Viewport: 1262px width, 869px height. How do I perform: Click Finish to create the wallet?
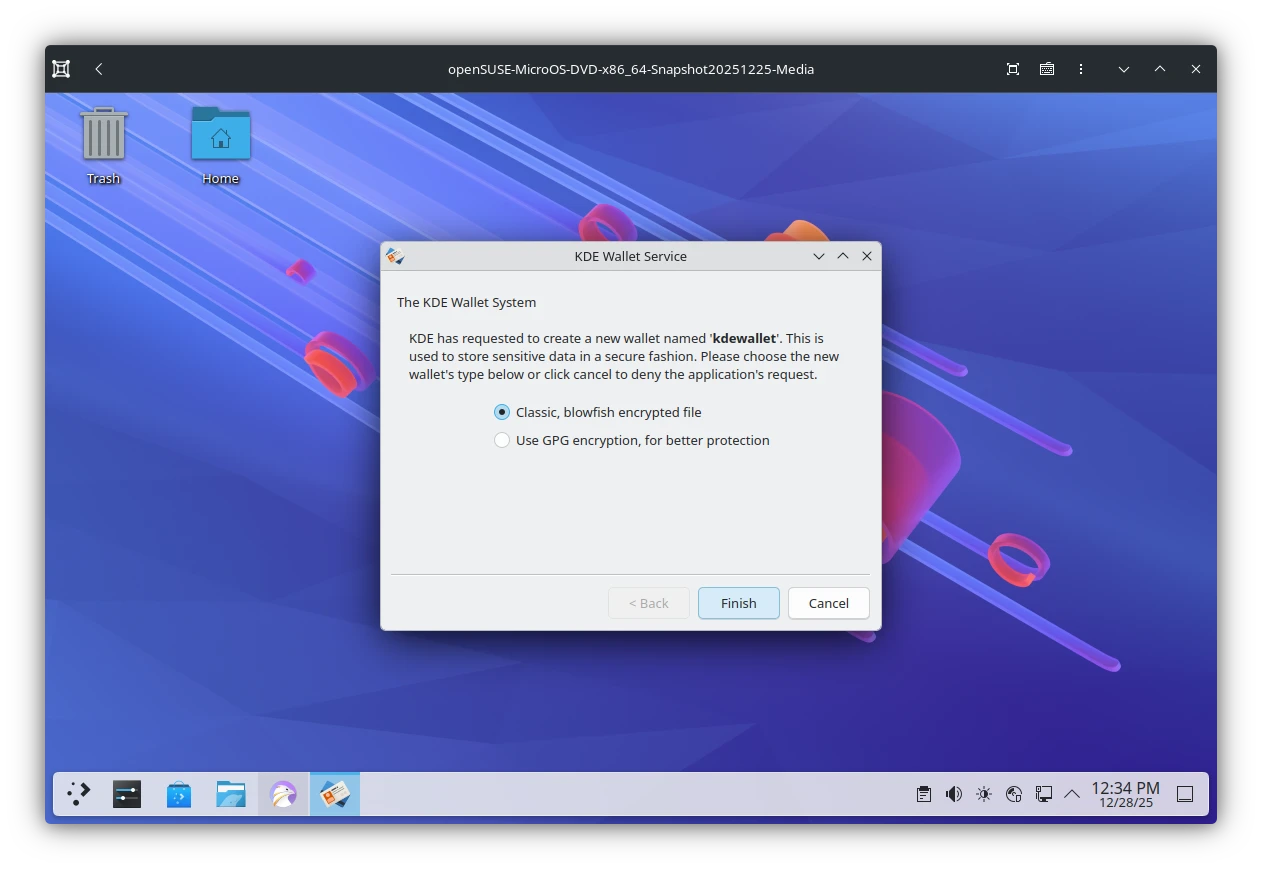click(738, 603)
